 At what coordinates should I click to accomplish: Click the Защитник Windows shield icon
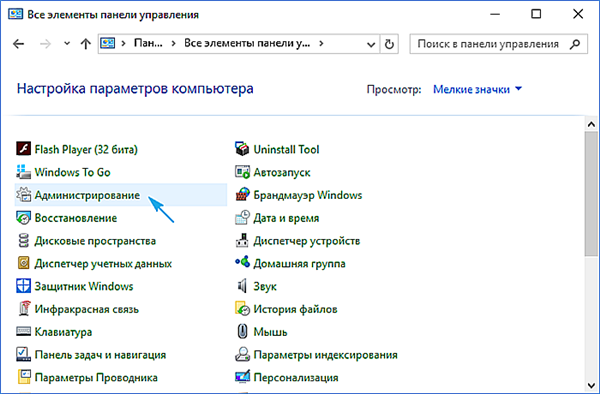[x=23, y=286]
